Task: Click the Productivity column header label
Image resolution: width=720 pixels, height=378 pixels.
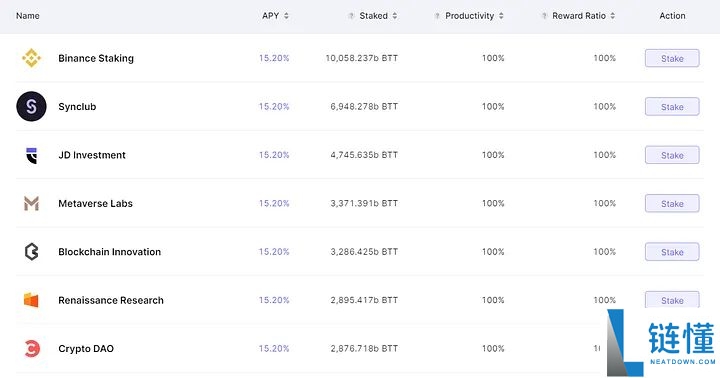Action: click(x=469, y=16)
